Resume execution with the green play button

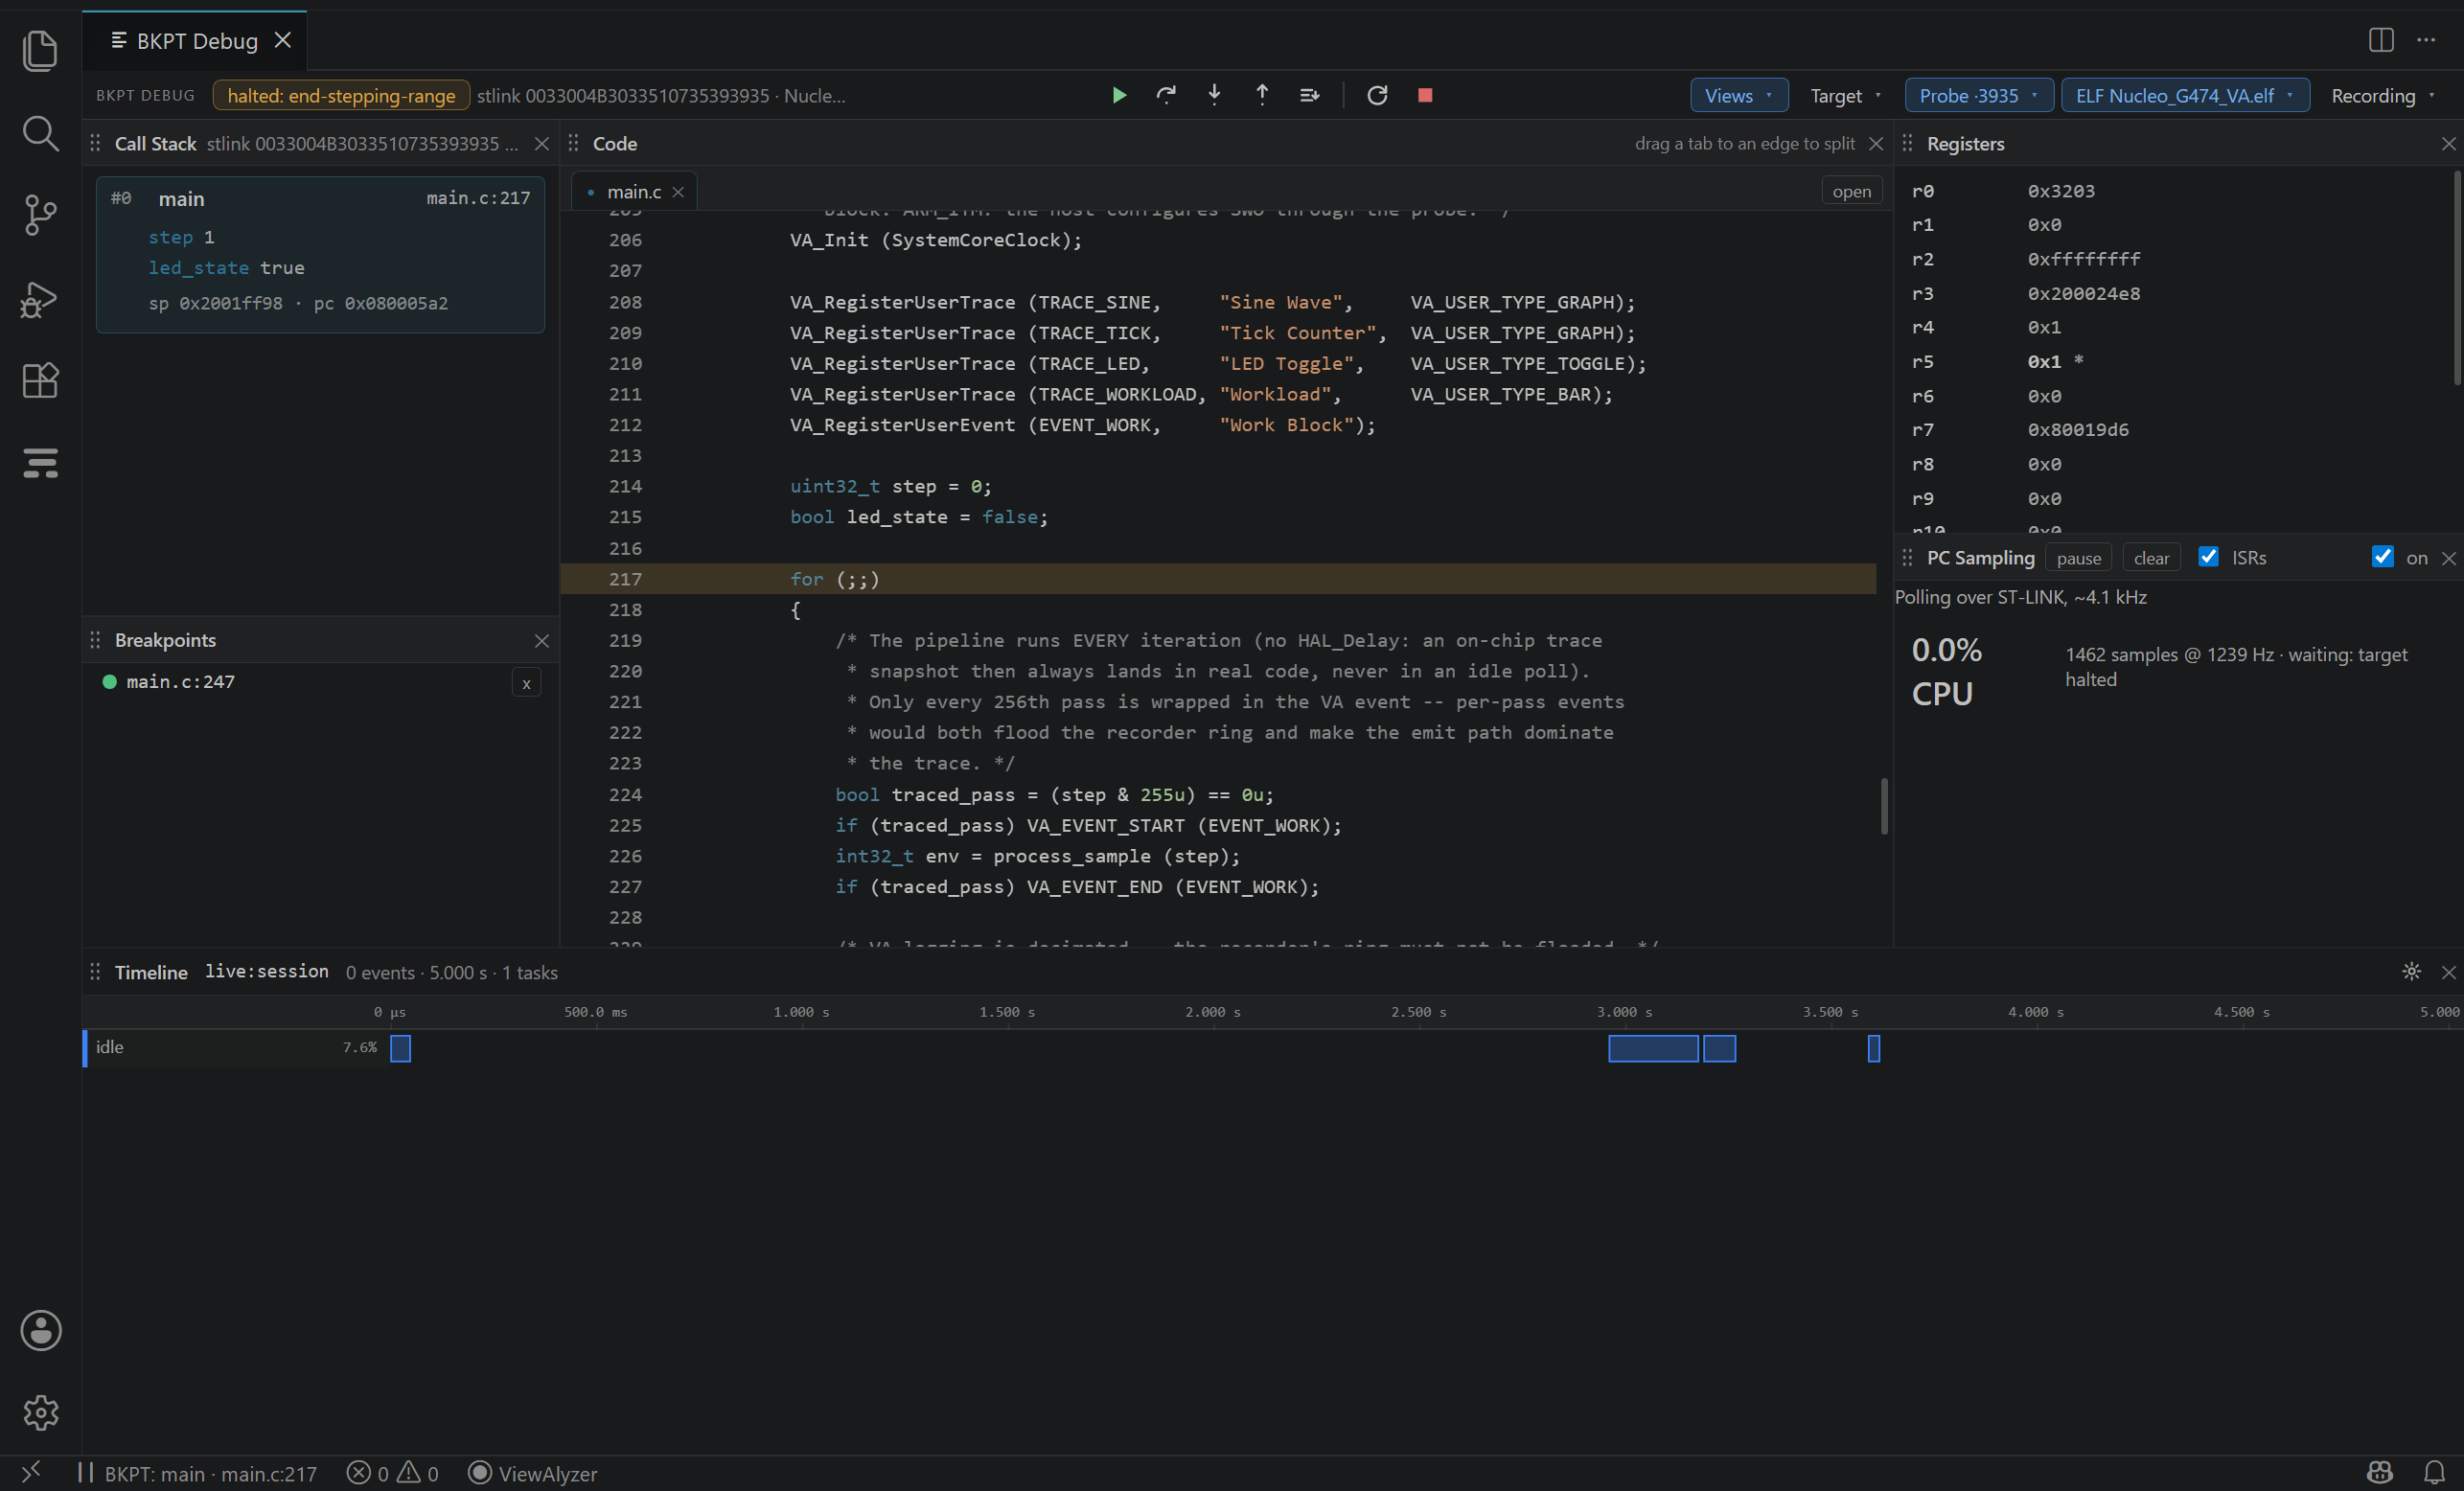(1119, 95)
